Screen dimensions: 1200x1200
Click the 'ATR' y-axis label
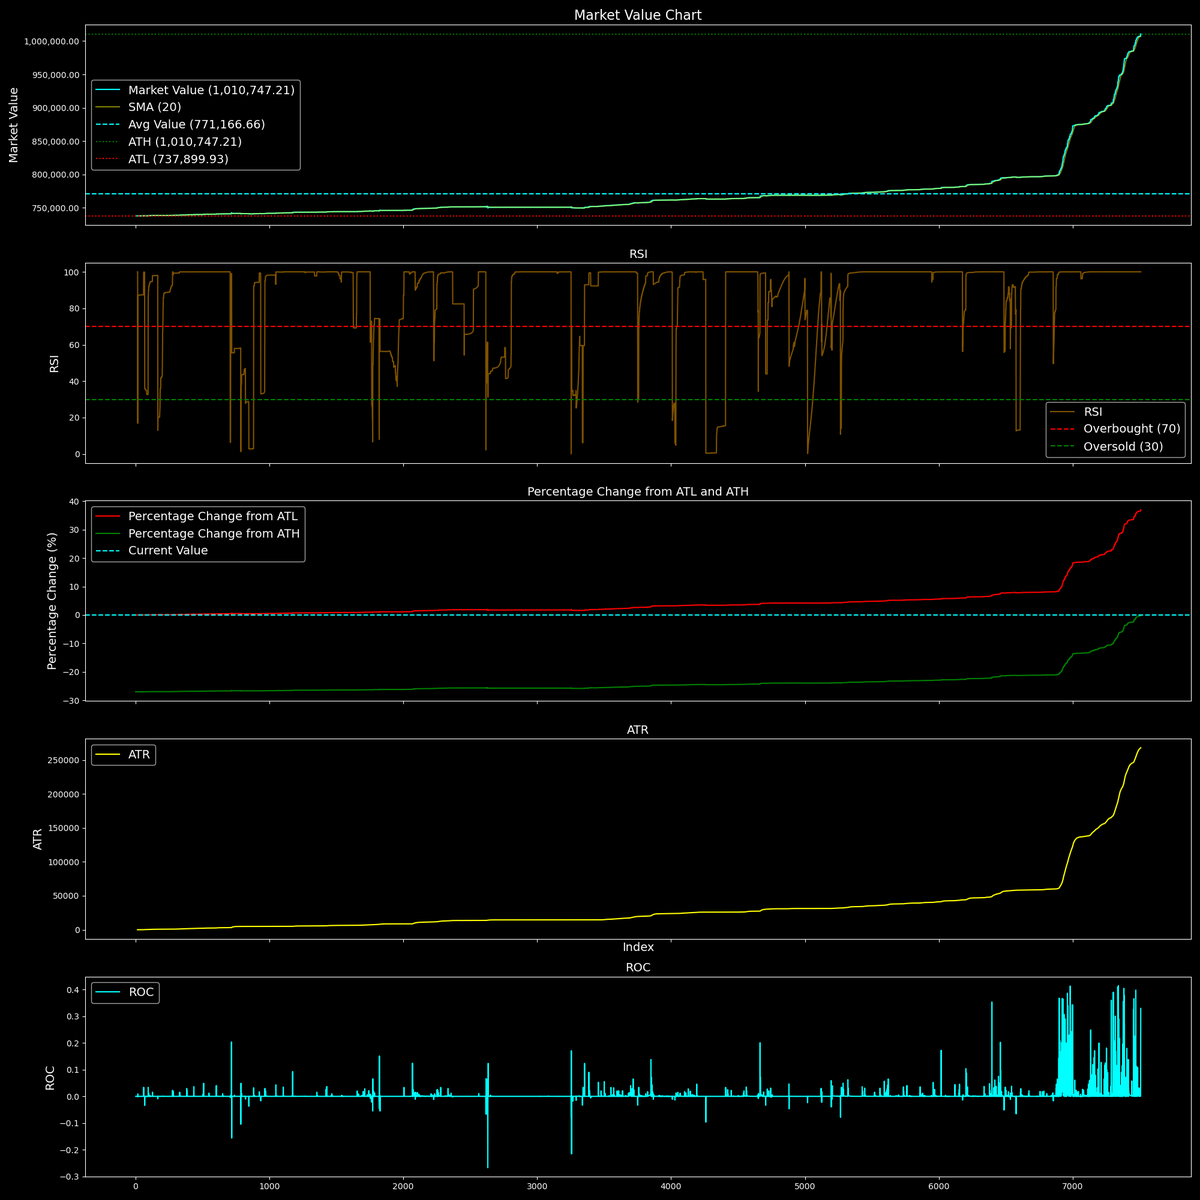click(38, 840)
